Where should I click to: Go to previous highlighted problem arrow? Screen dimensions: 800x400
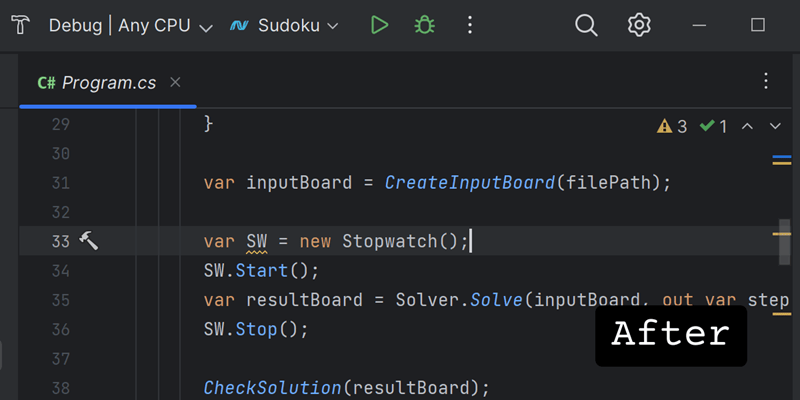748,127
